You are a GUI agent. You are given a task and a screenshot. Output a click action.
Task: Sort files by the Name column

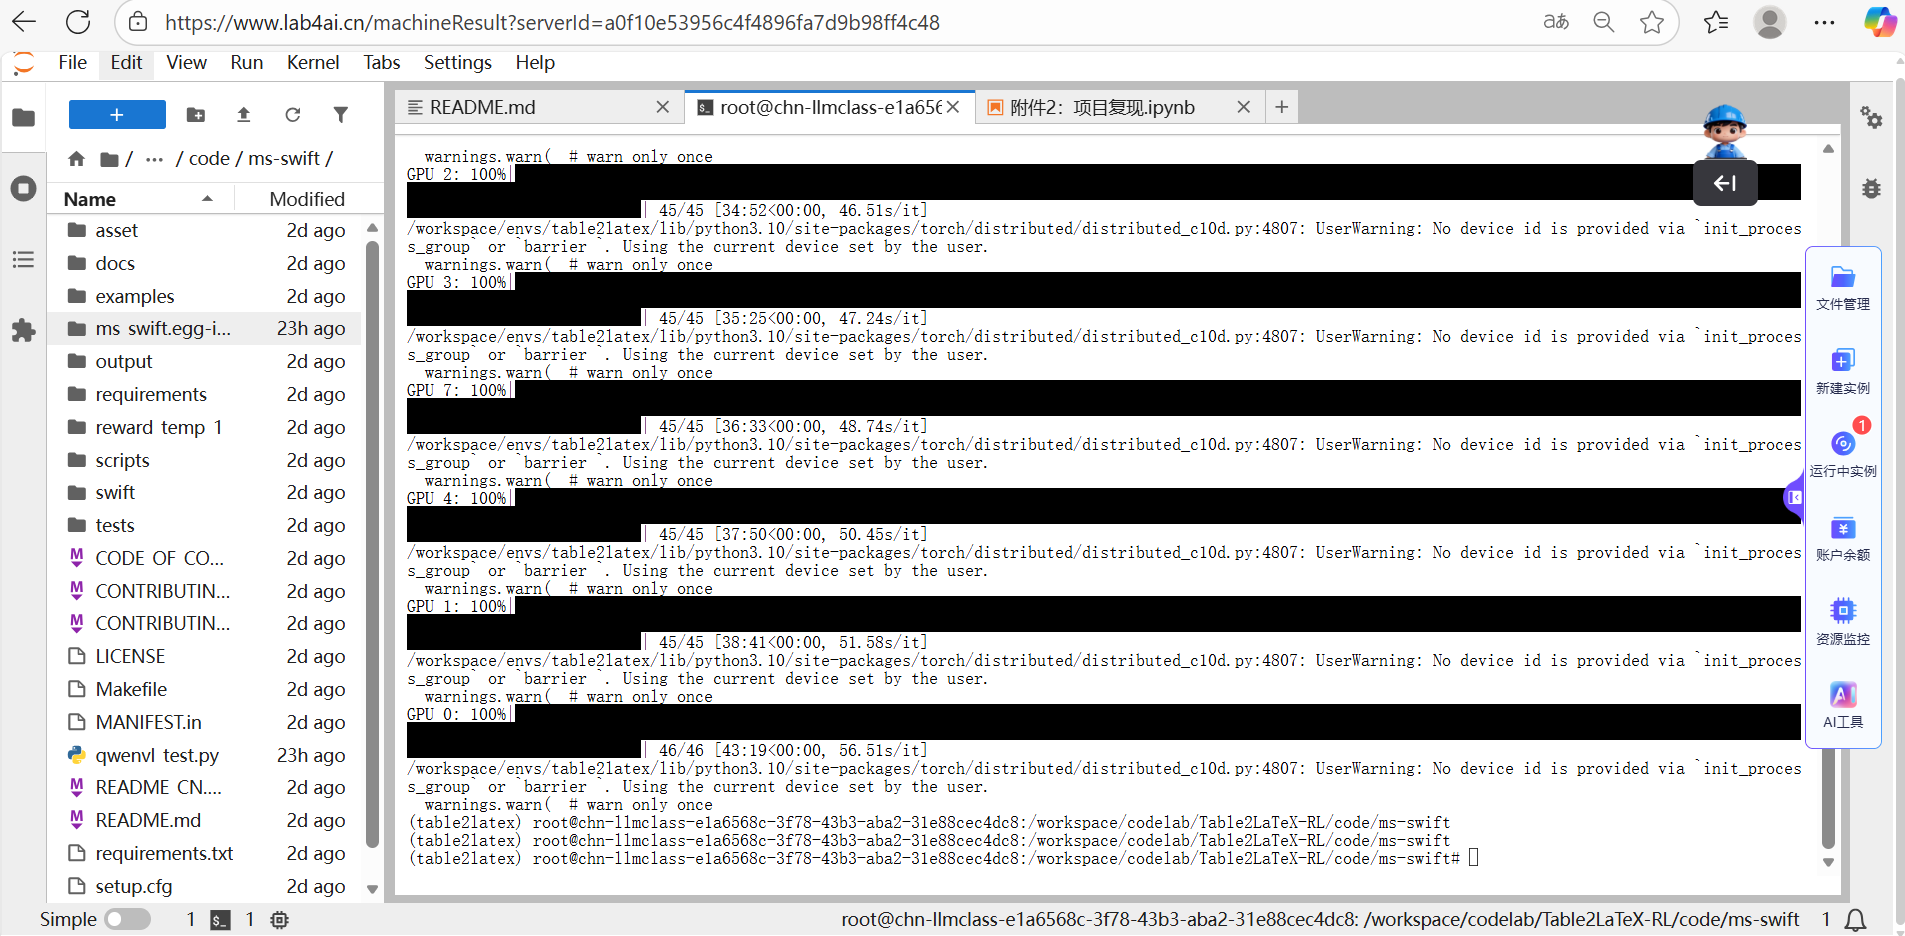[90, 199]
